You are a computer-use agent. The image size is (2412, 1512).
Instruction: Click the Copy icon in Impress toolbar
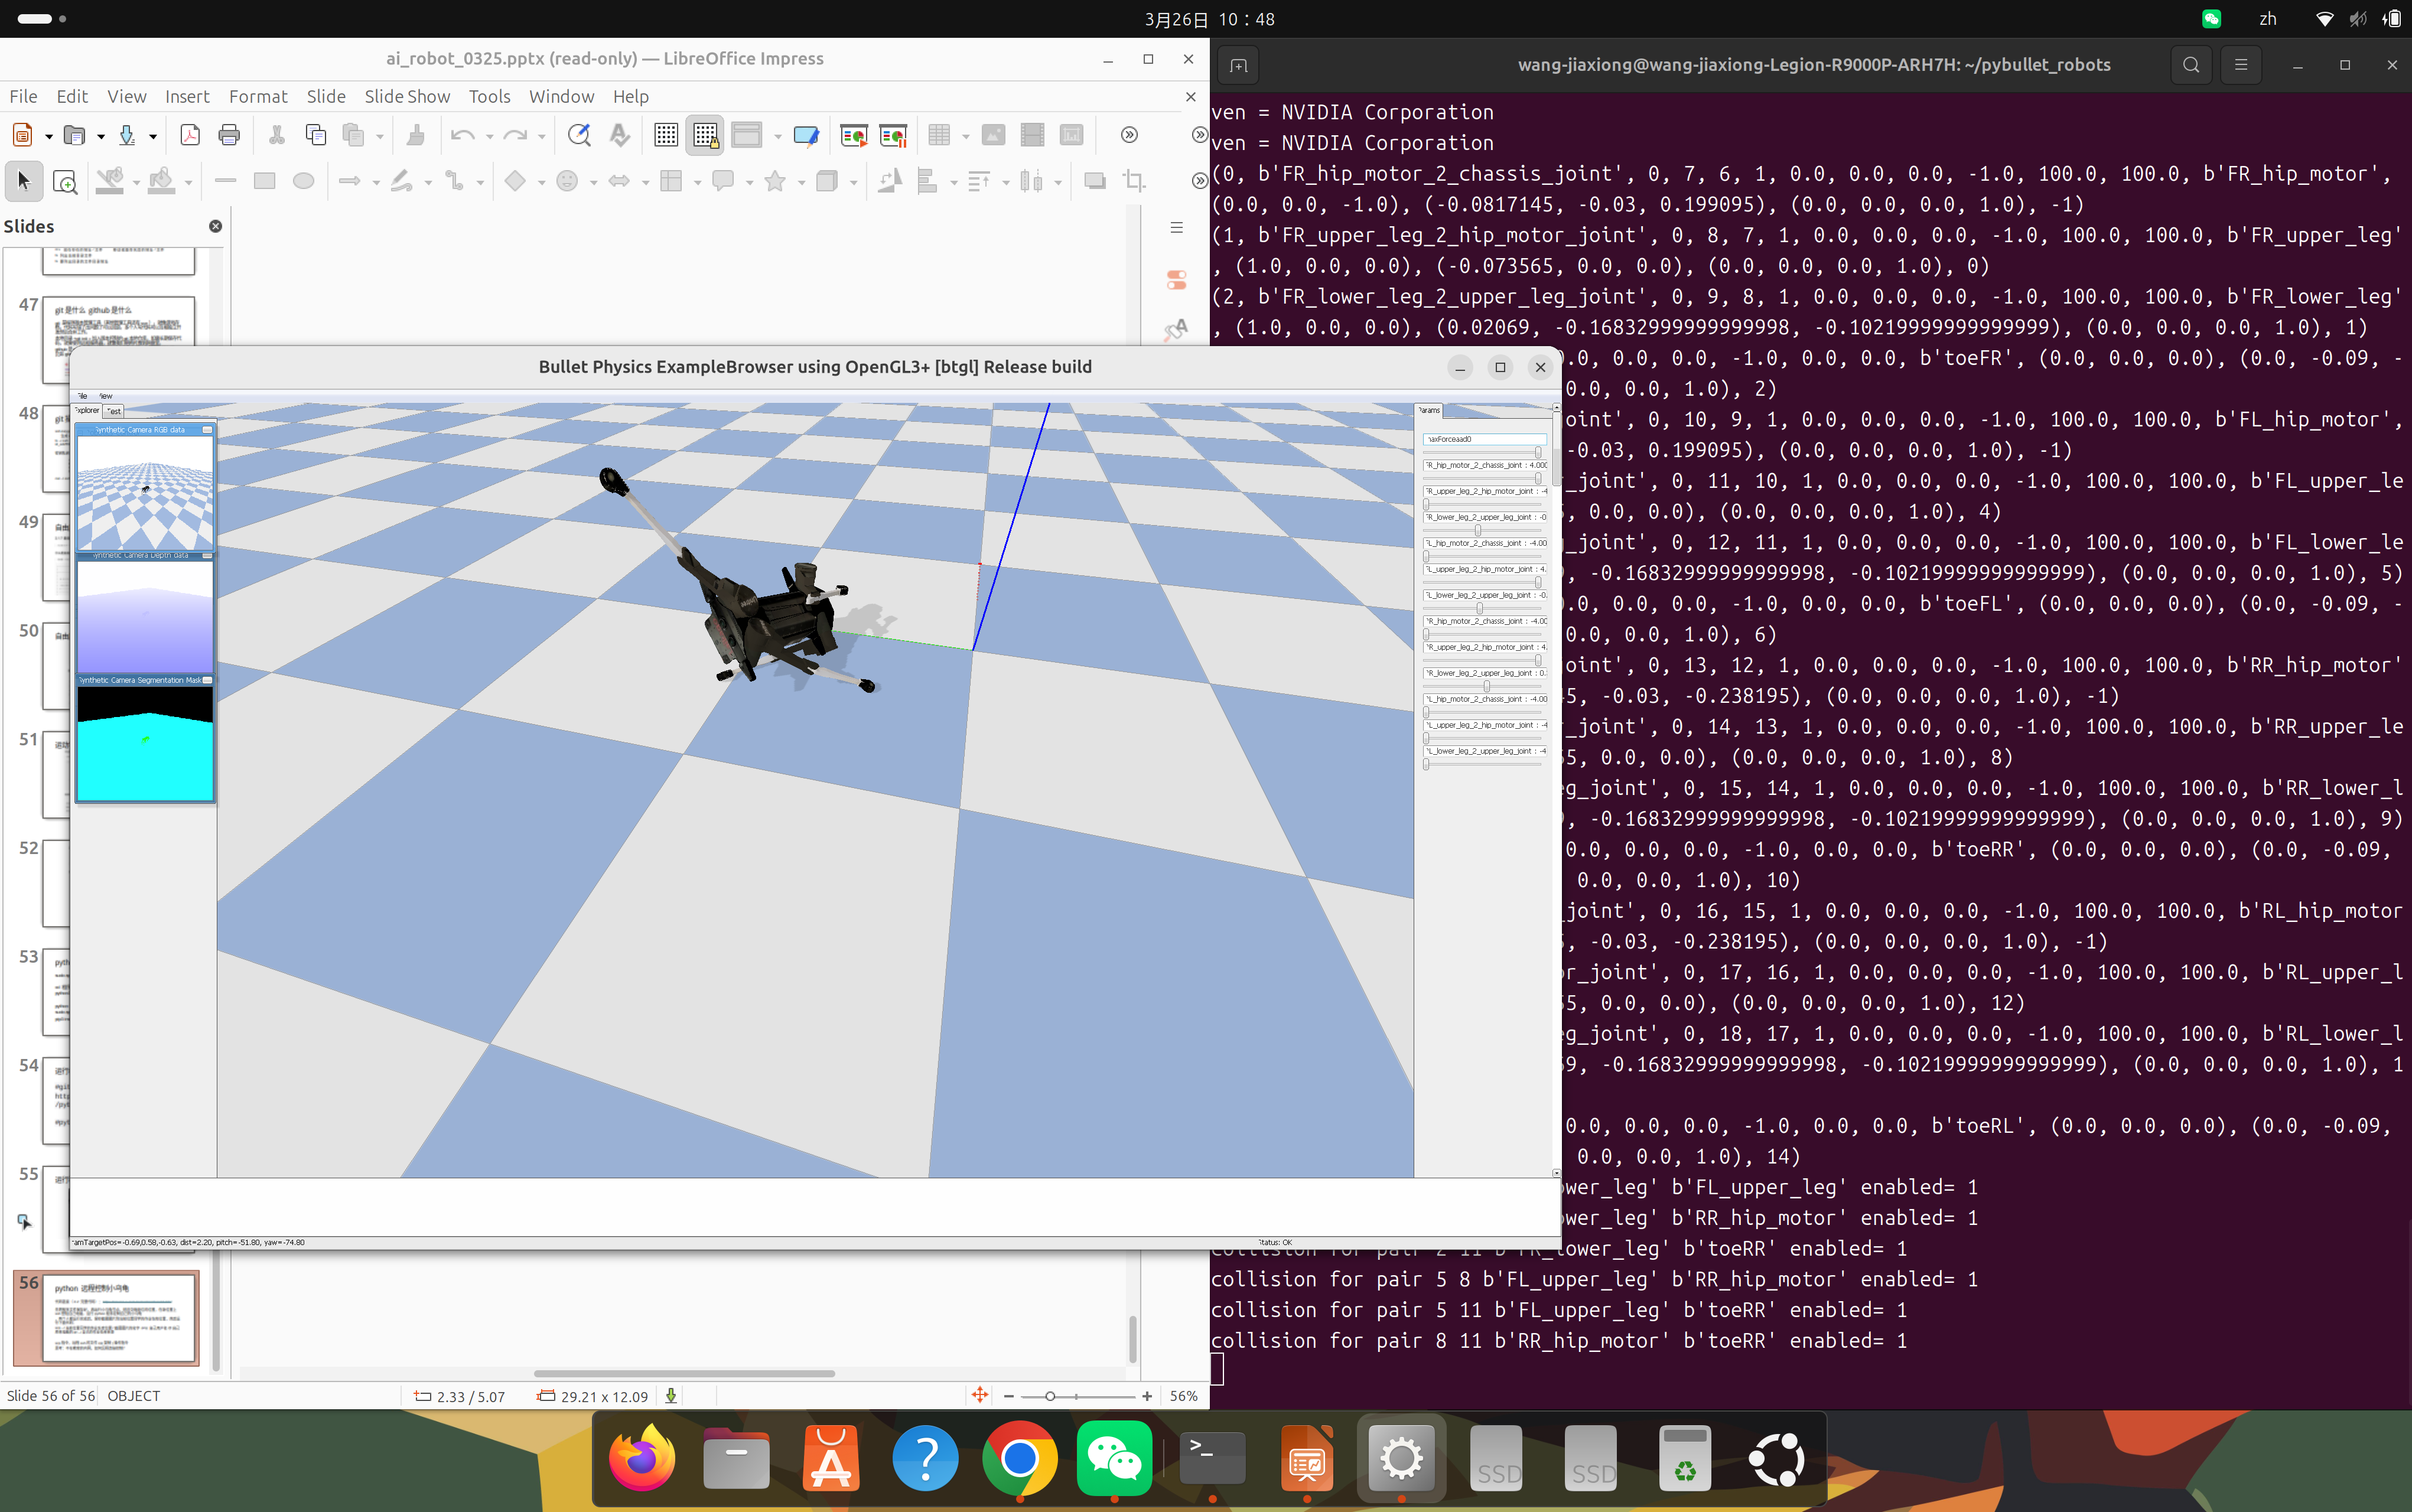point(316,135)
